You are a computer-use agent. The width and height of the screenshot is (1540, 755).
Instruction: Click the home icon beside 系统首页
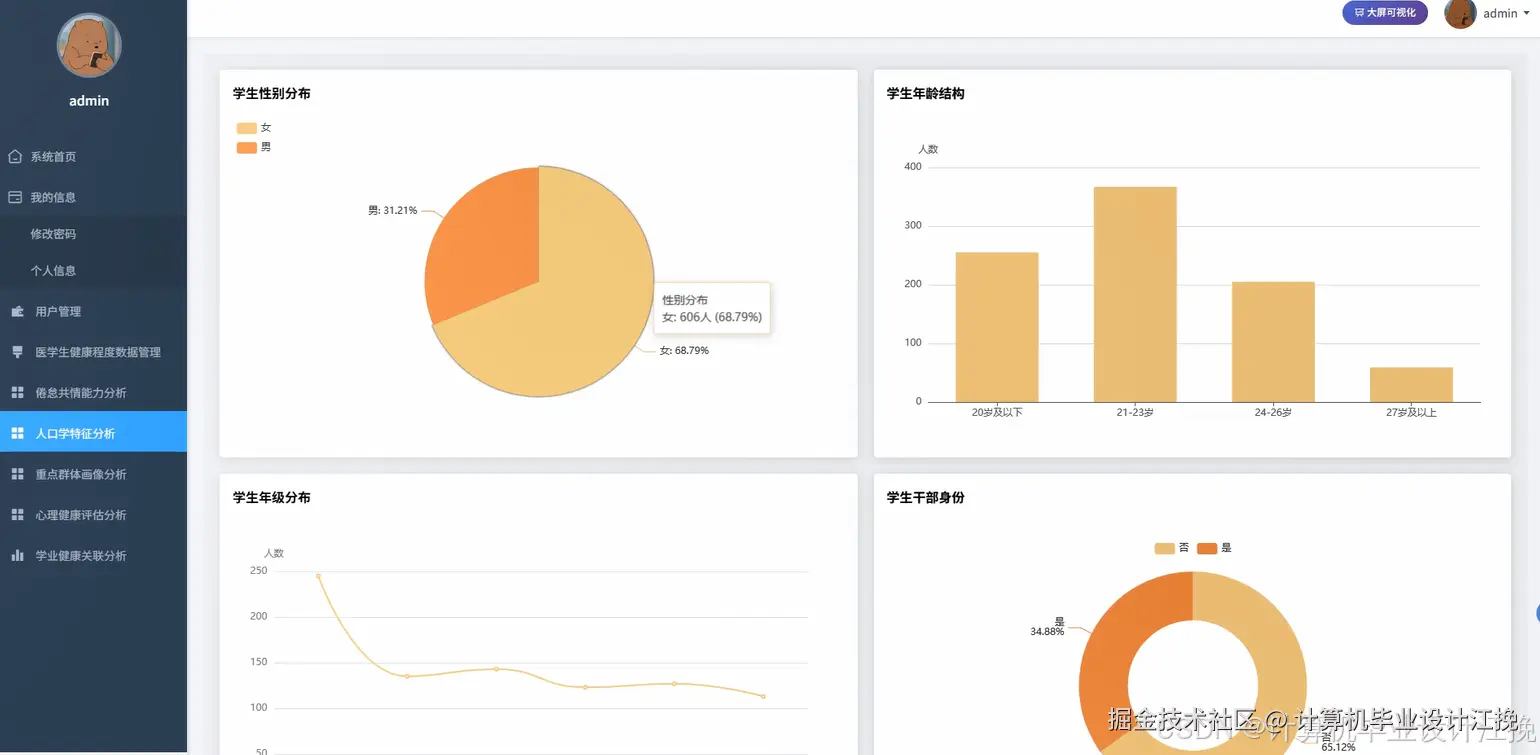[15, 157]
